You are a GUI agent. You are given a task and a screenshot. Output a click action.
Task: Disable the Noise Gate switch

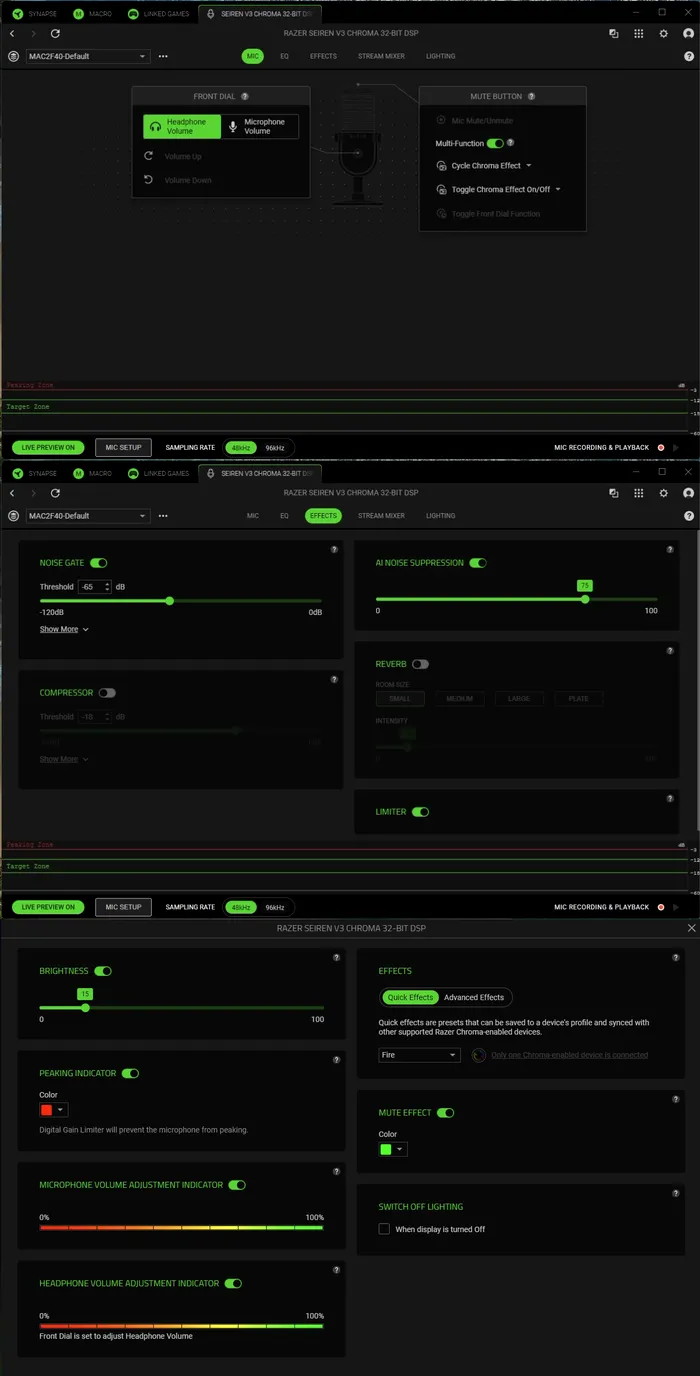(x=98, y=563)
